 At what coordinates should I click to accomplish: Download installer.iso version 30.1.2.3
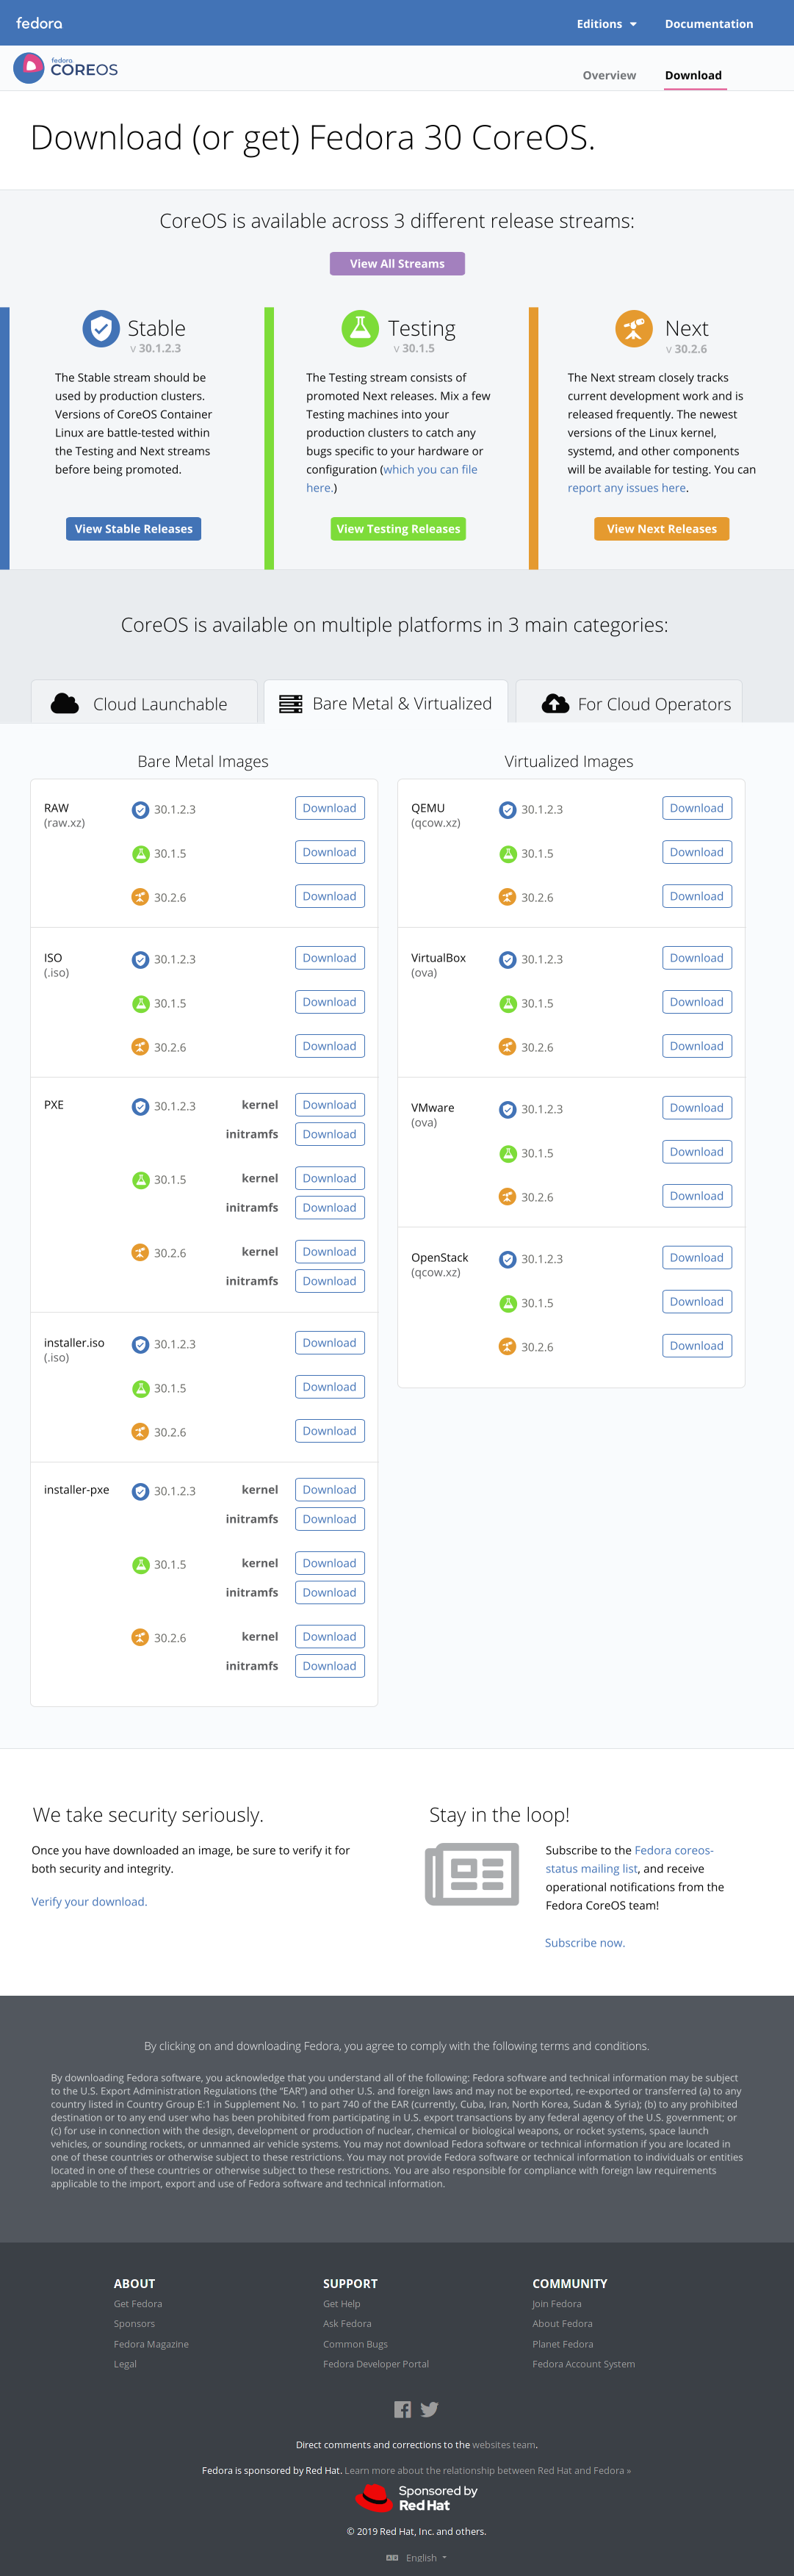[329, 1343]
